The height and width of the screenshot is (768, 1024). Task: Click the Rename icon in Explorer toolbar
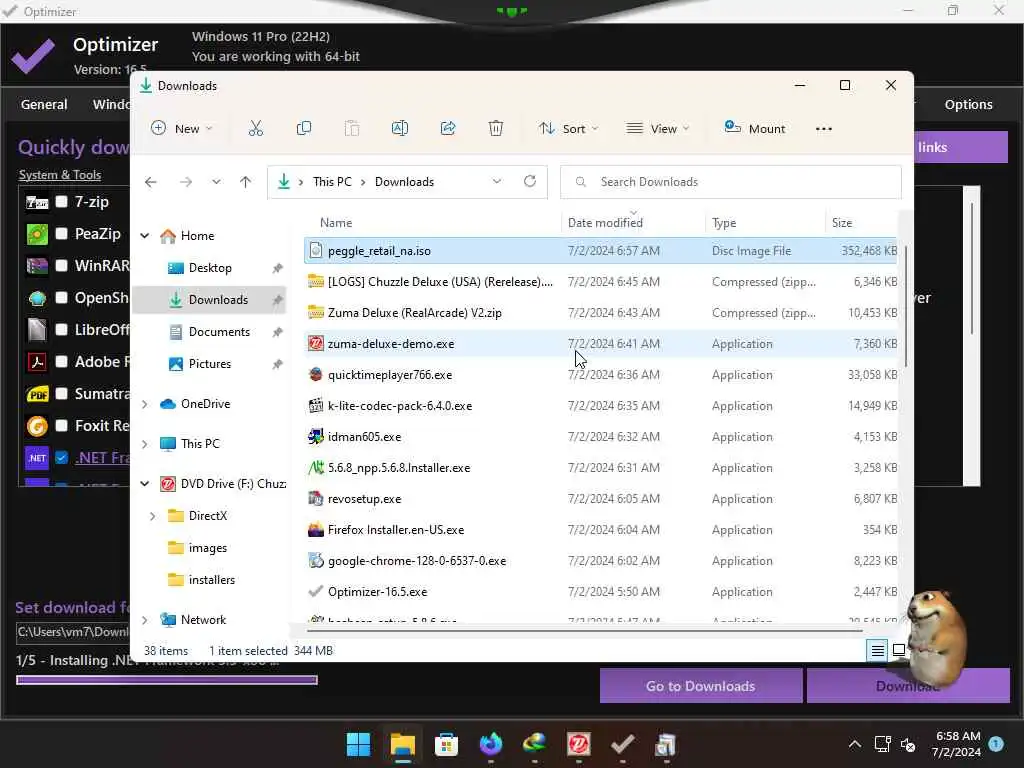tap(400, 129)
